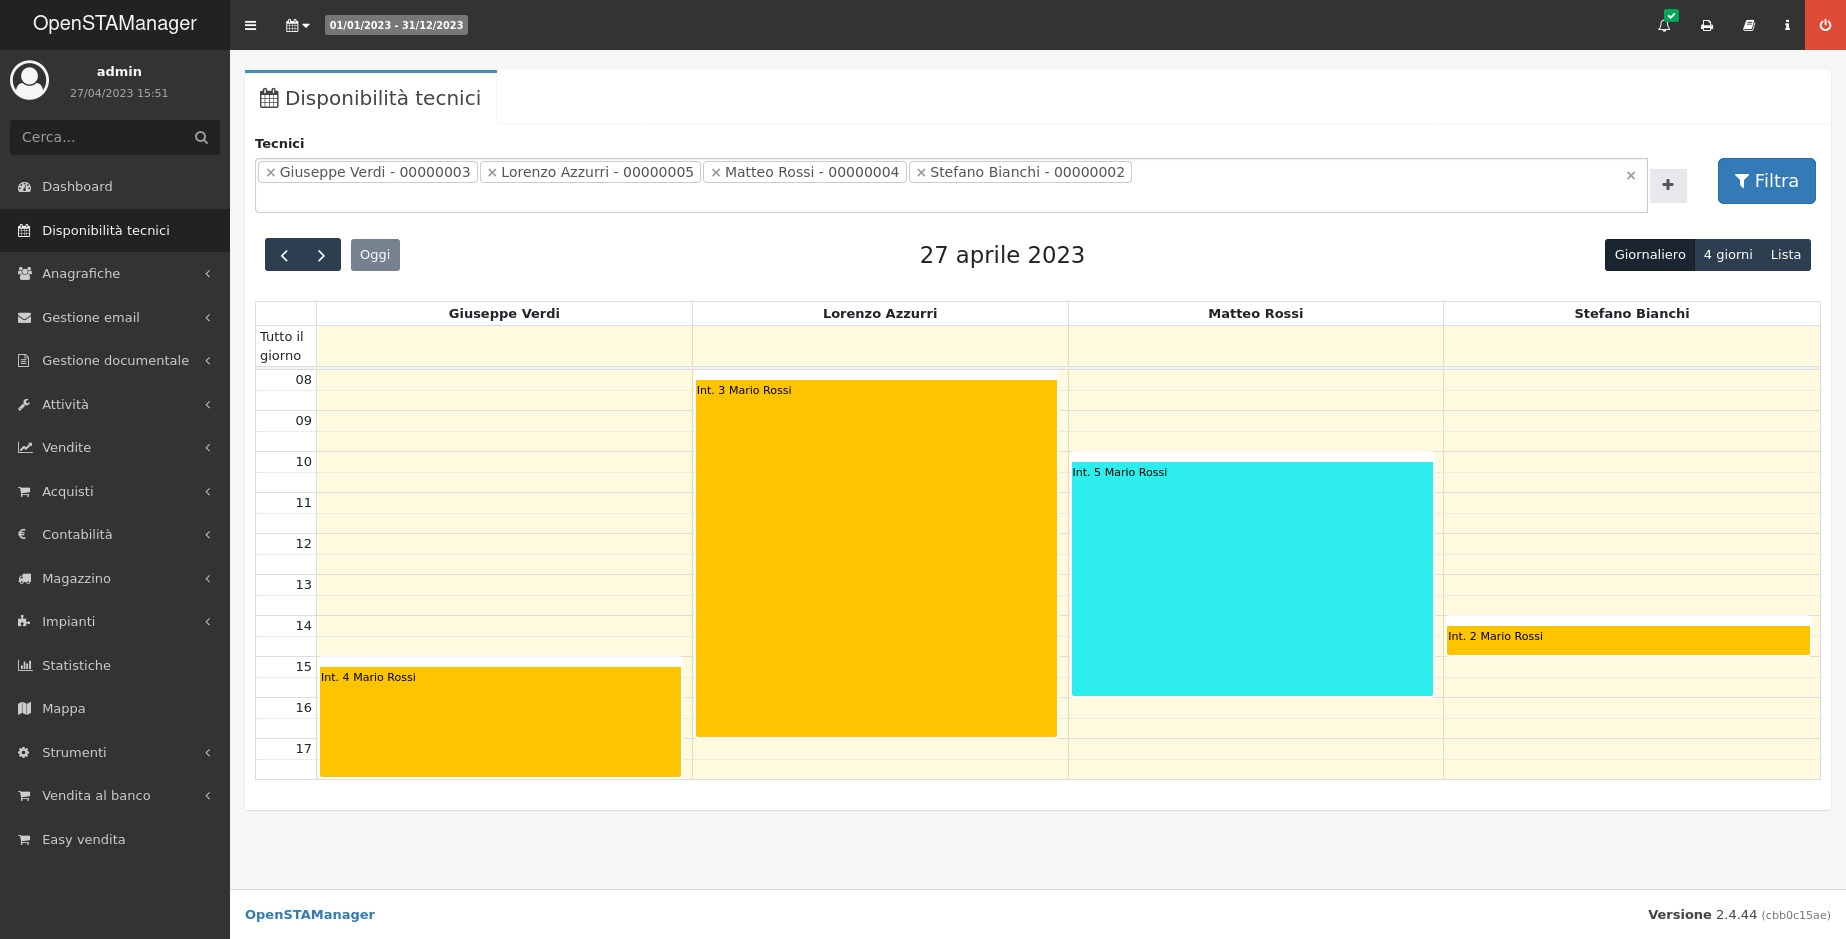
Task: Click the search magnifier icon in sidebar
Action: (x=201, y=137)
